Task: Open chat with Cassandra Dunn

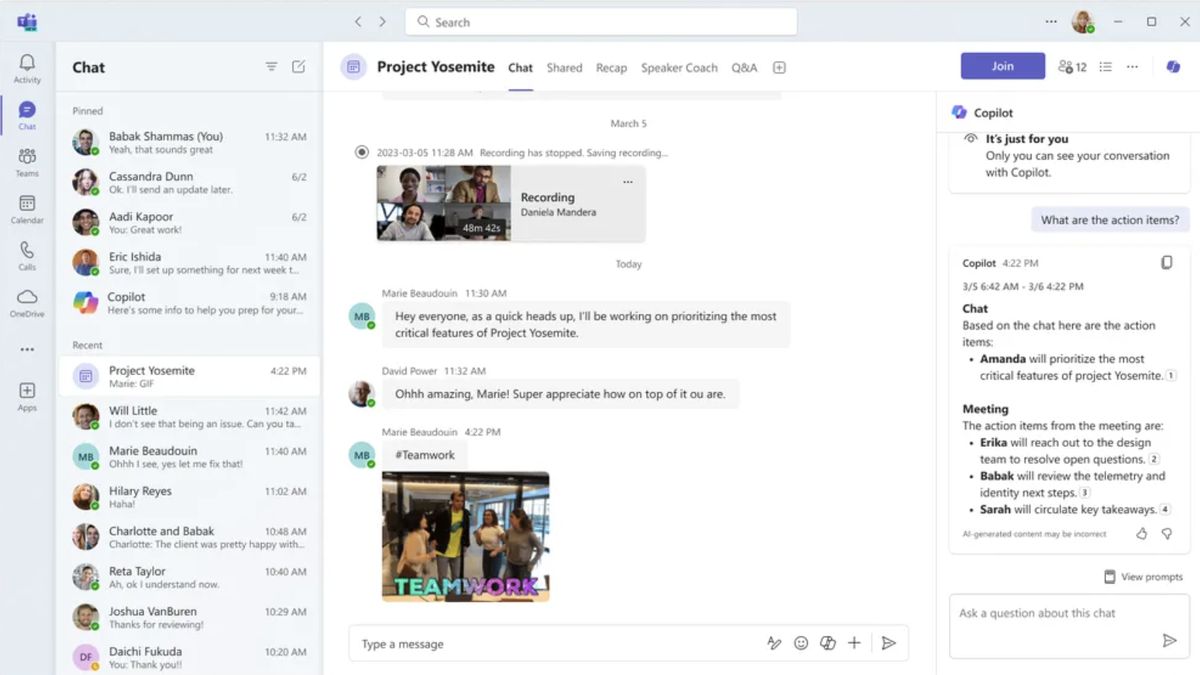Action: click(189, 182)
